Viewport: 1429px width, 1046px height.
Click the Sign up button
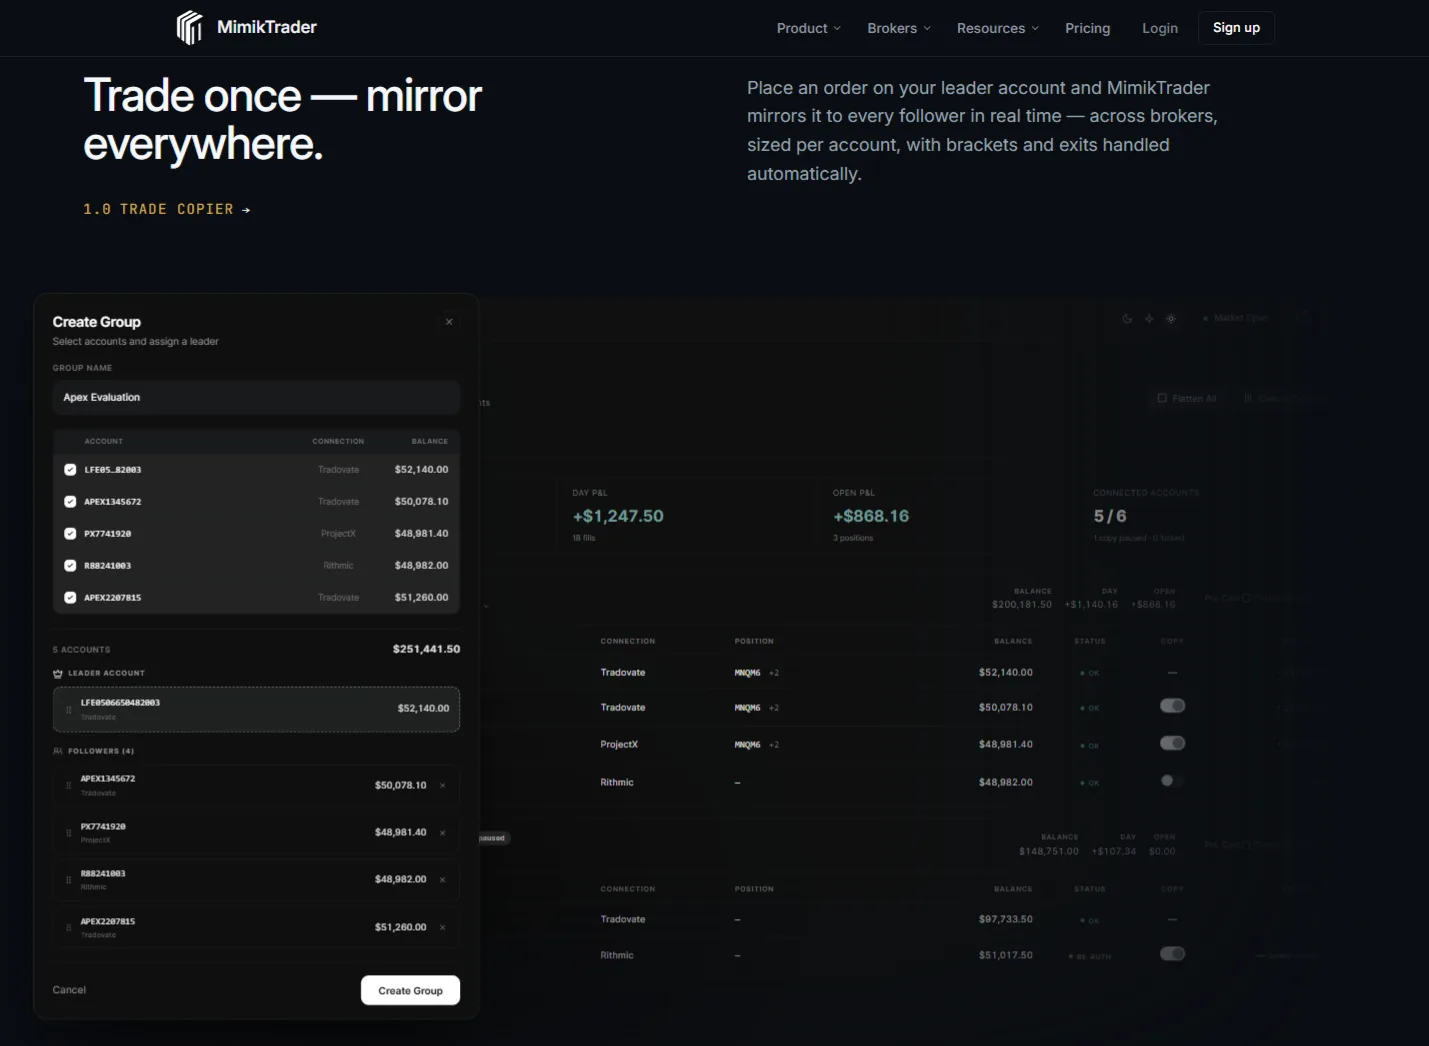pos(1236,28)
